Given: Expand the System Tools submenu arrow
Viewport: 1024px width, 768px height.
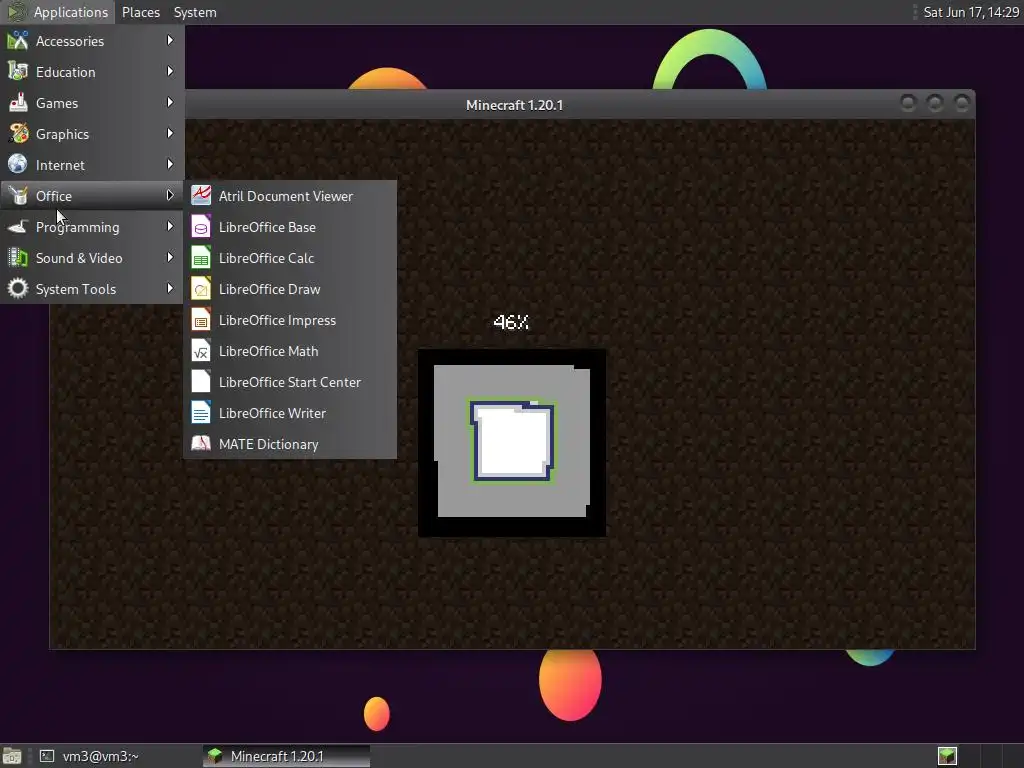Looking at the screenshot, I should point(170,289).
